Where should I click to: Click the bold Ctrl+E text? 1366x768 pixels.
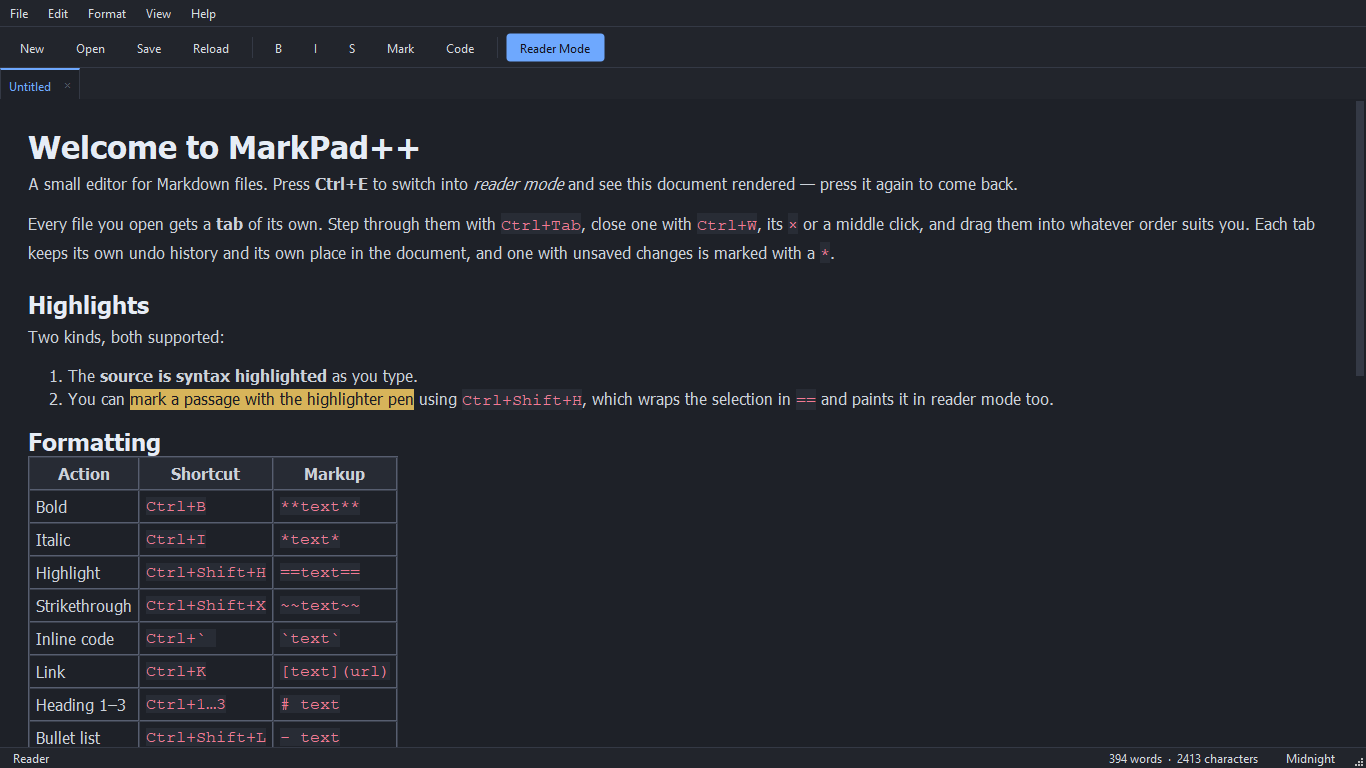point(341,185)
